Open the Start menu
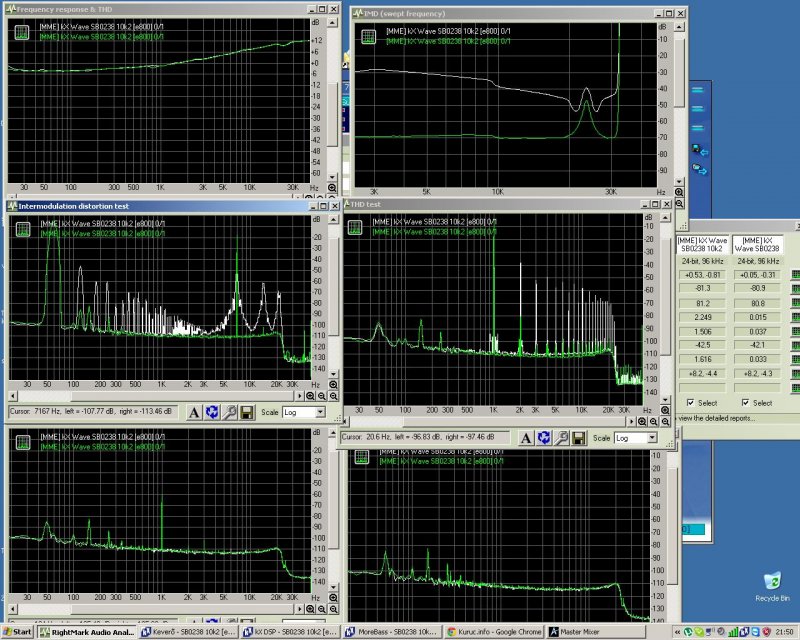The height and width of the screenshot is (640, 800). (18, 632)
